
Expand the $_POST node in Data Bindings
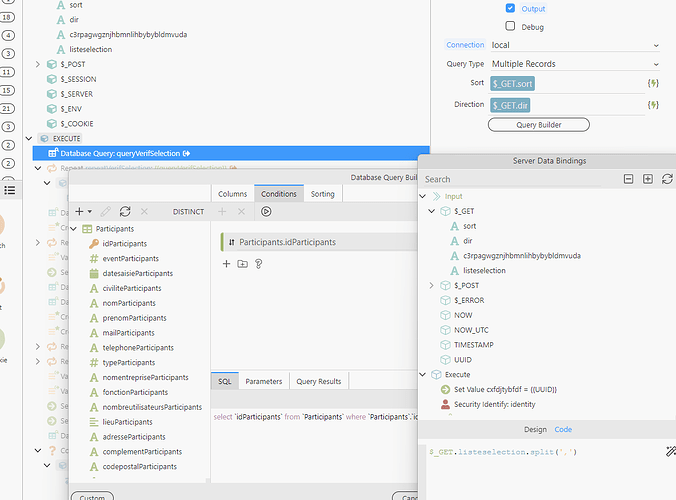(x=432, y=285)
